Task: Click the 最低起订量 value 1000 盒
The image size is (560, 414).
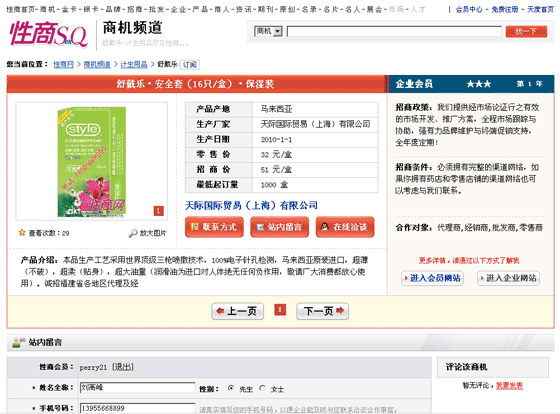Action: point(274,185)
